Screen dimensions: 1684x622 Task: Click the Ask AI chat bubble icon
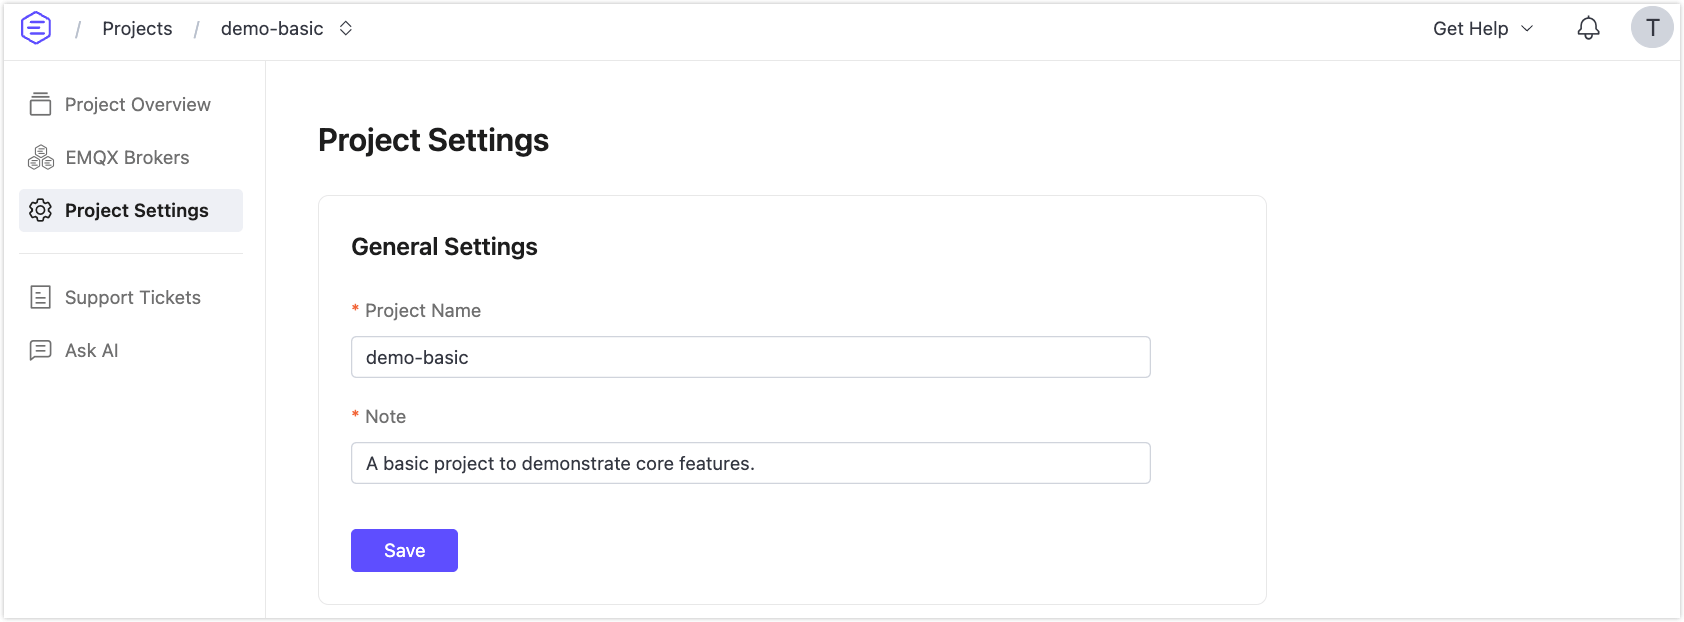40,350
